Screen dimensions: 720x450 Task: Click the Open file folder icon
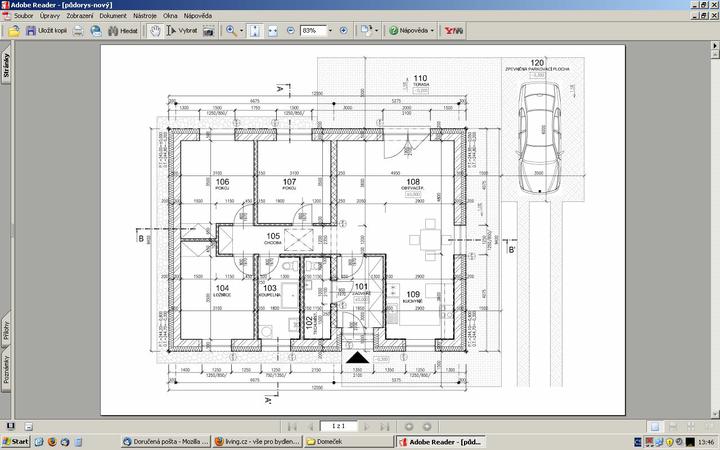pos(13,31)
